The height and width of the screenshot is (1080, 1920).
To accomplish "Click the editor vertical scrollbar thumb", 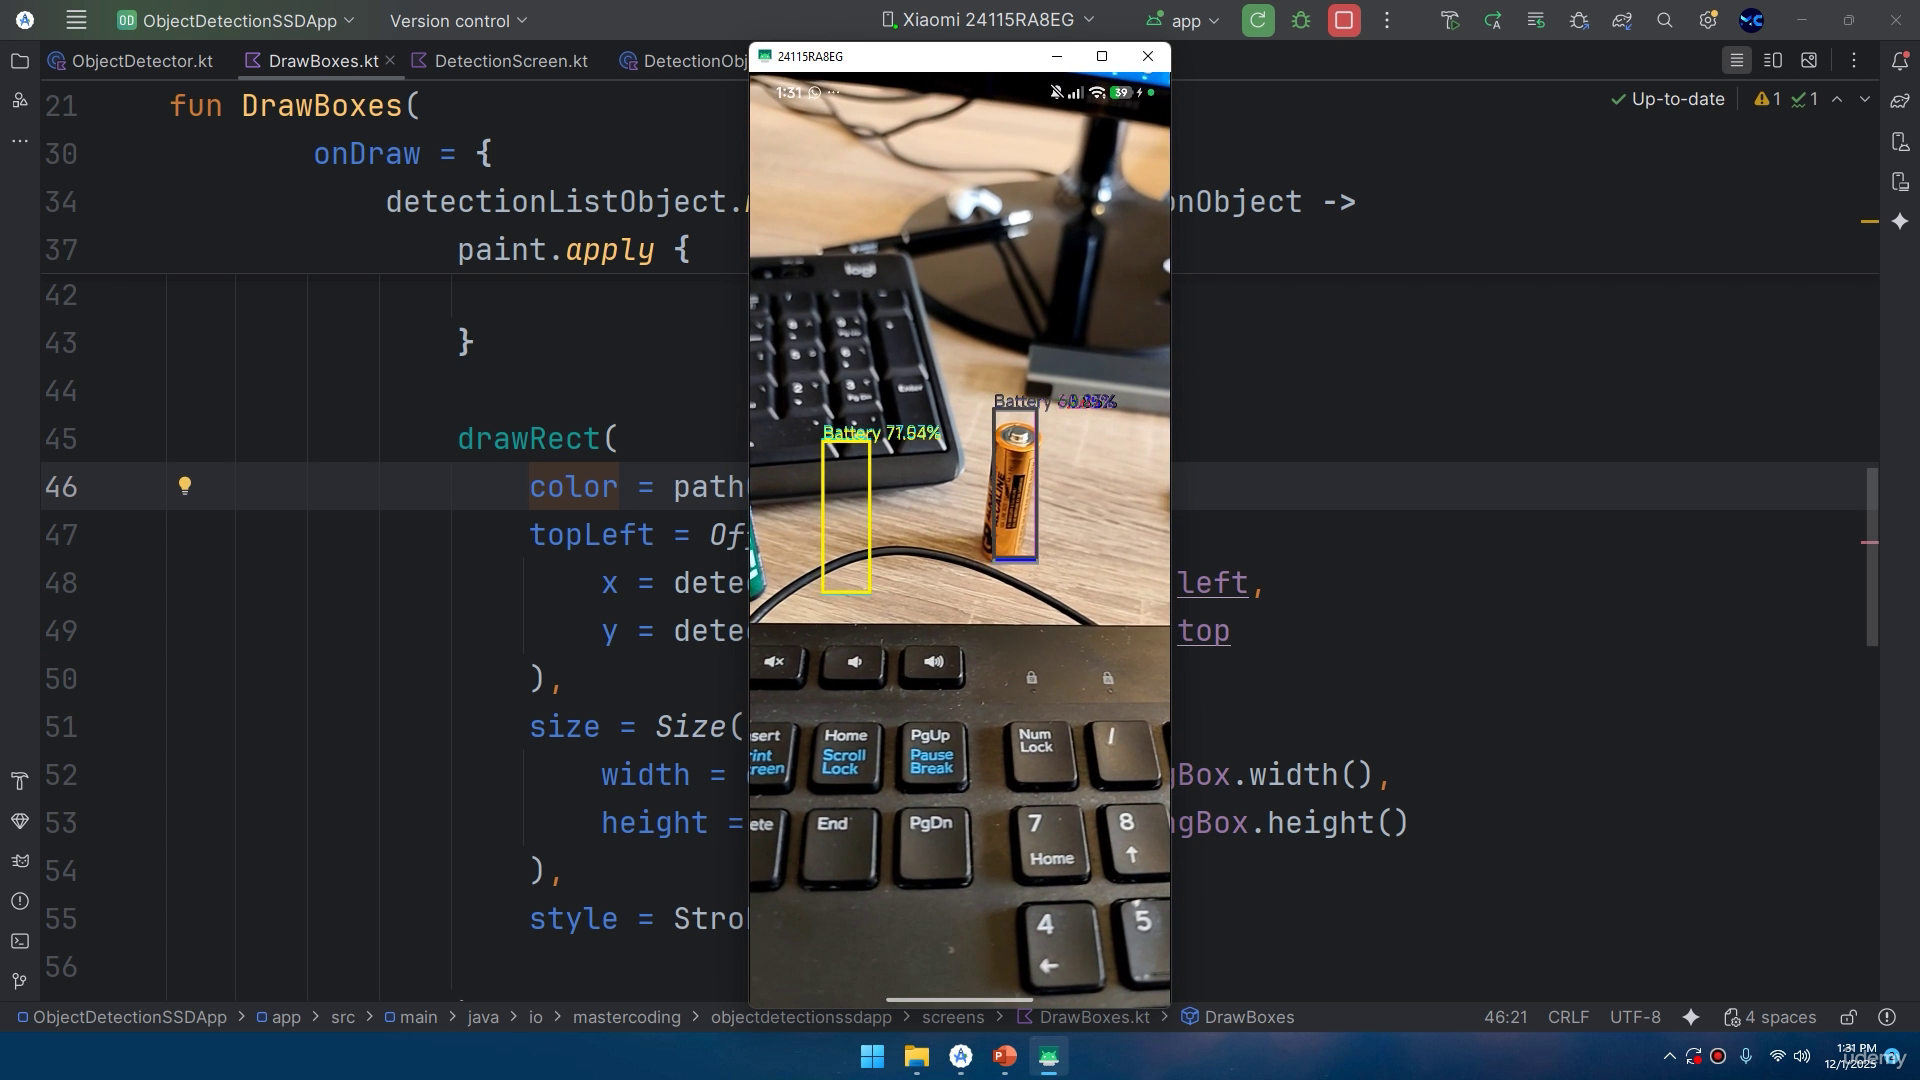I will point(1872,557).
